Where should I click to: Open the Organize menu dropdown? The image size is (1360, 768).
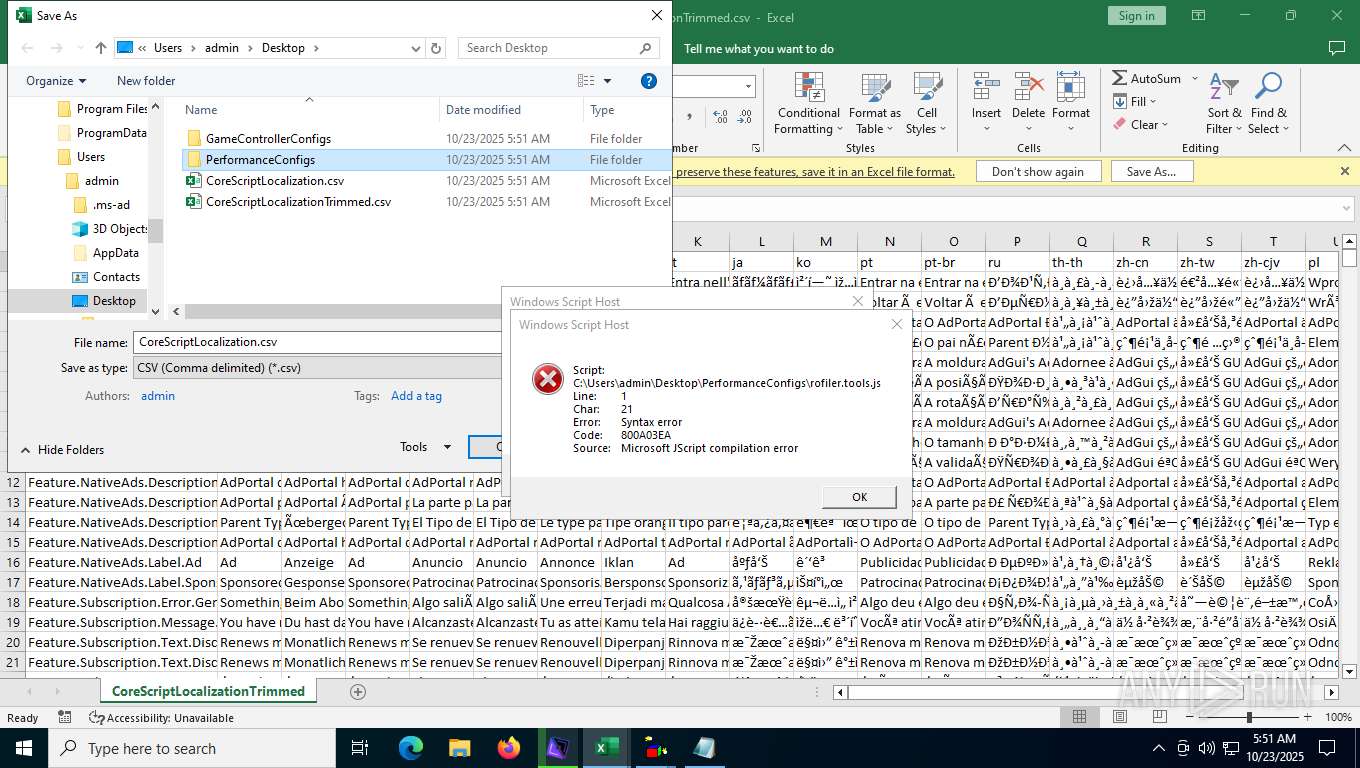[56, 81]
